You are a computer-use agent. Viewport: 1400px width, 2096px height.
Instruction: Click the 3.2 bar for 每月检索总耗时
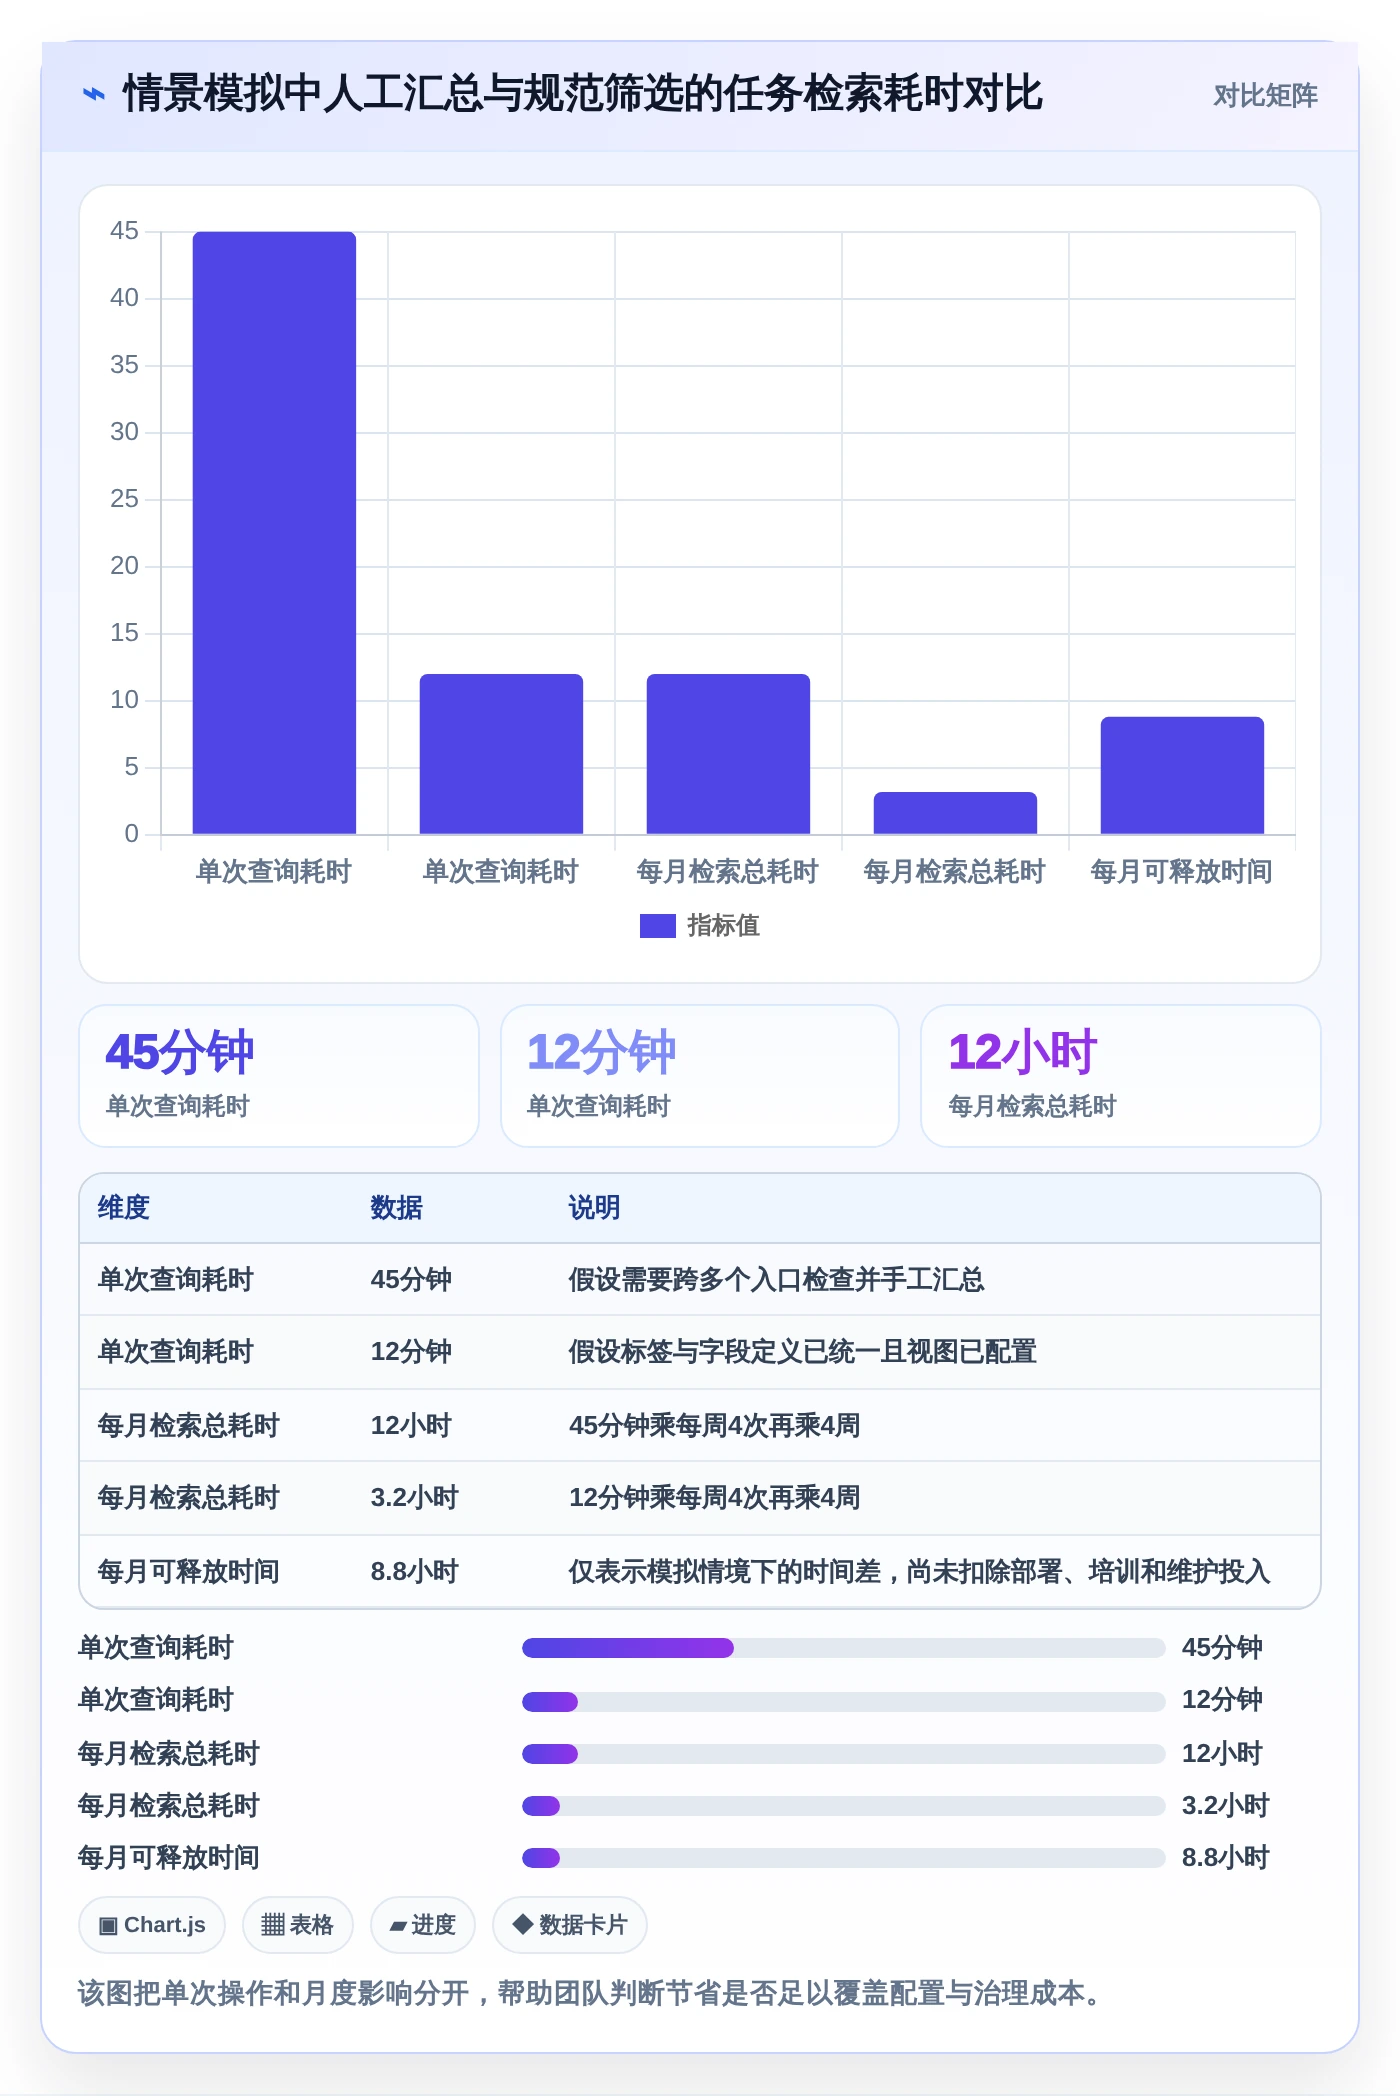pyautogui.click(x=955, y=813)
